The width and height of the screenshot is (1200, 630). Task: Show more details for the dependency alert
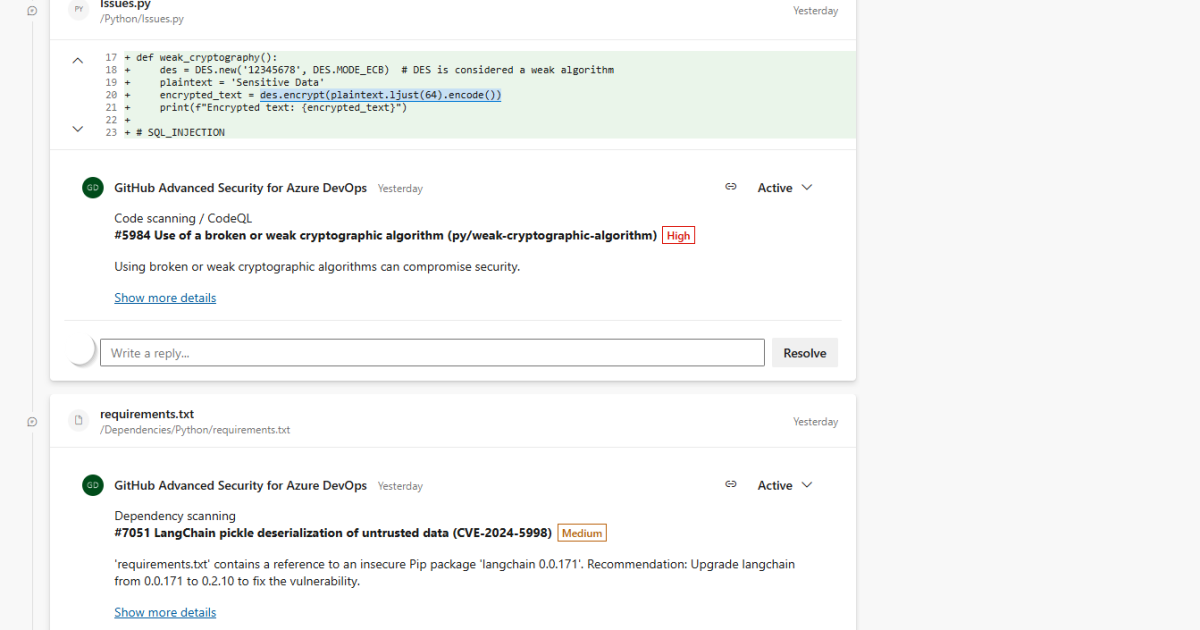click(x=165, y=613)
